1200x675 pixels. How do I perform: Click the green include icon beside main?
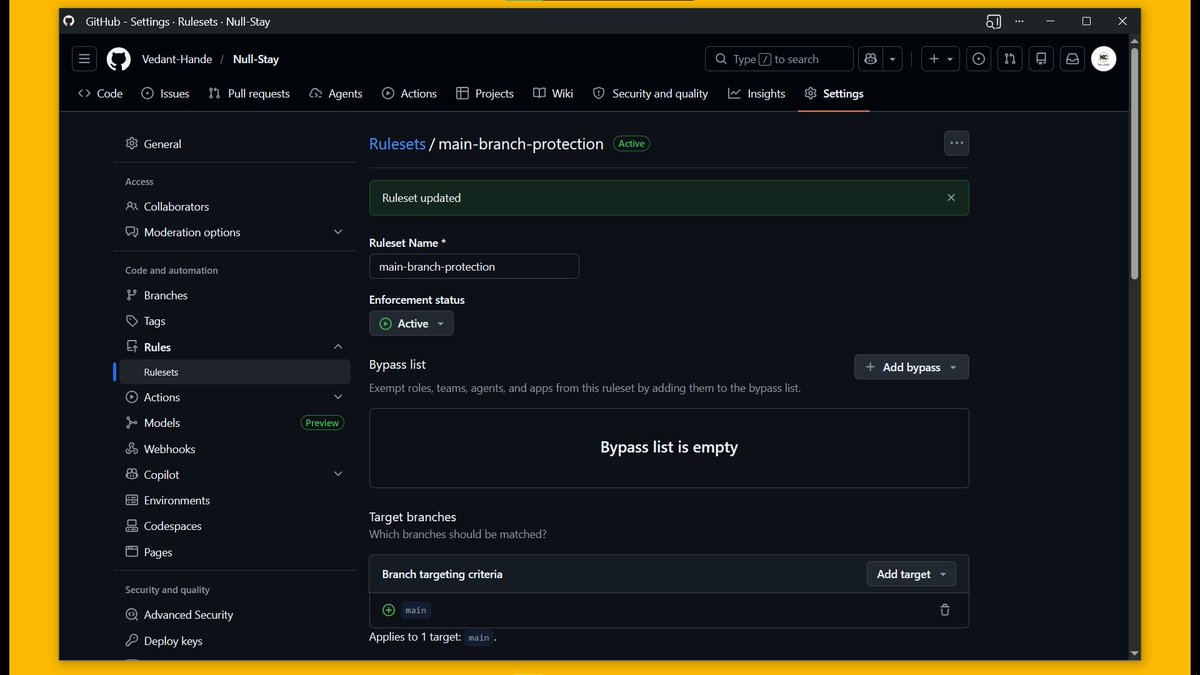click(389, 610)
